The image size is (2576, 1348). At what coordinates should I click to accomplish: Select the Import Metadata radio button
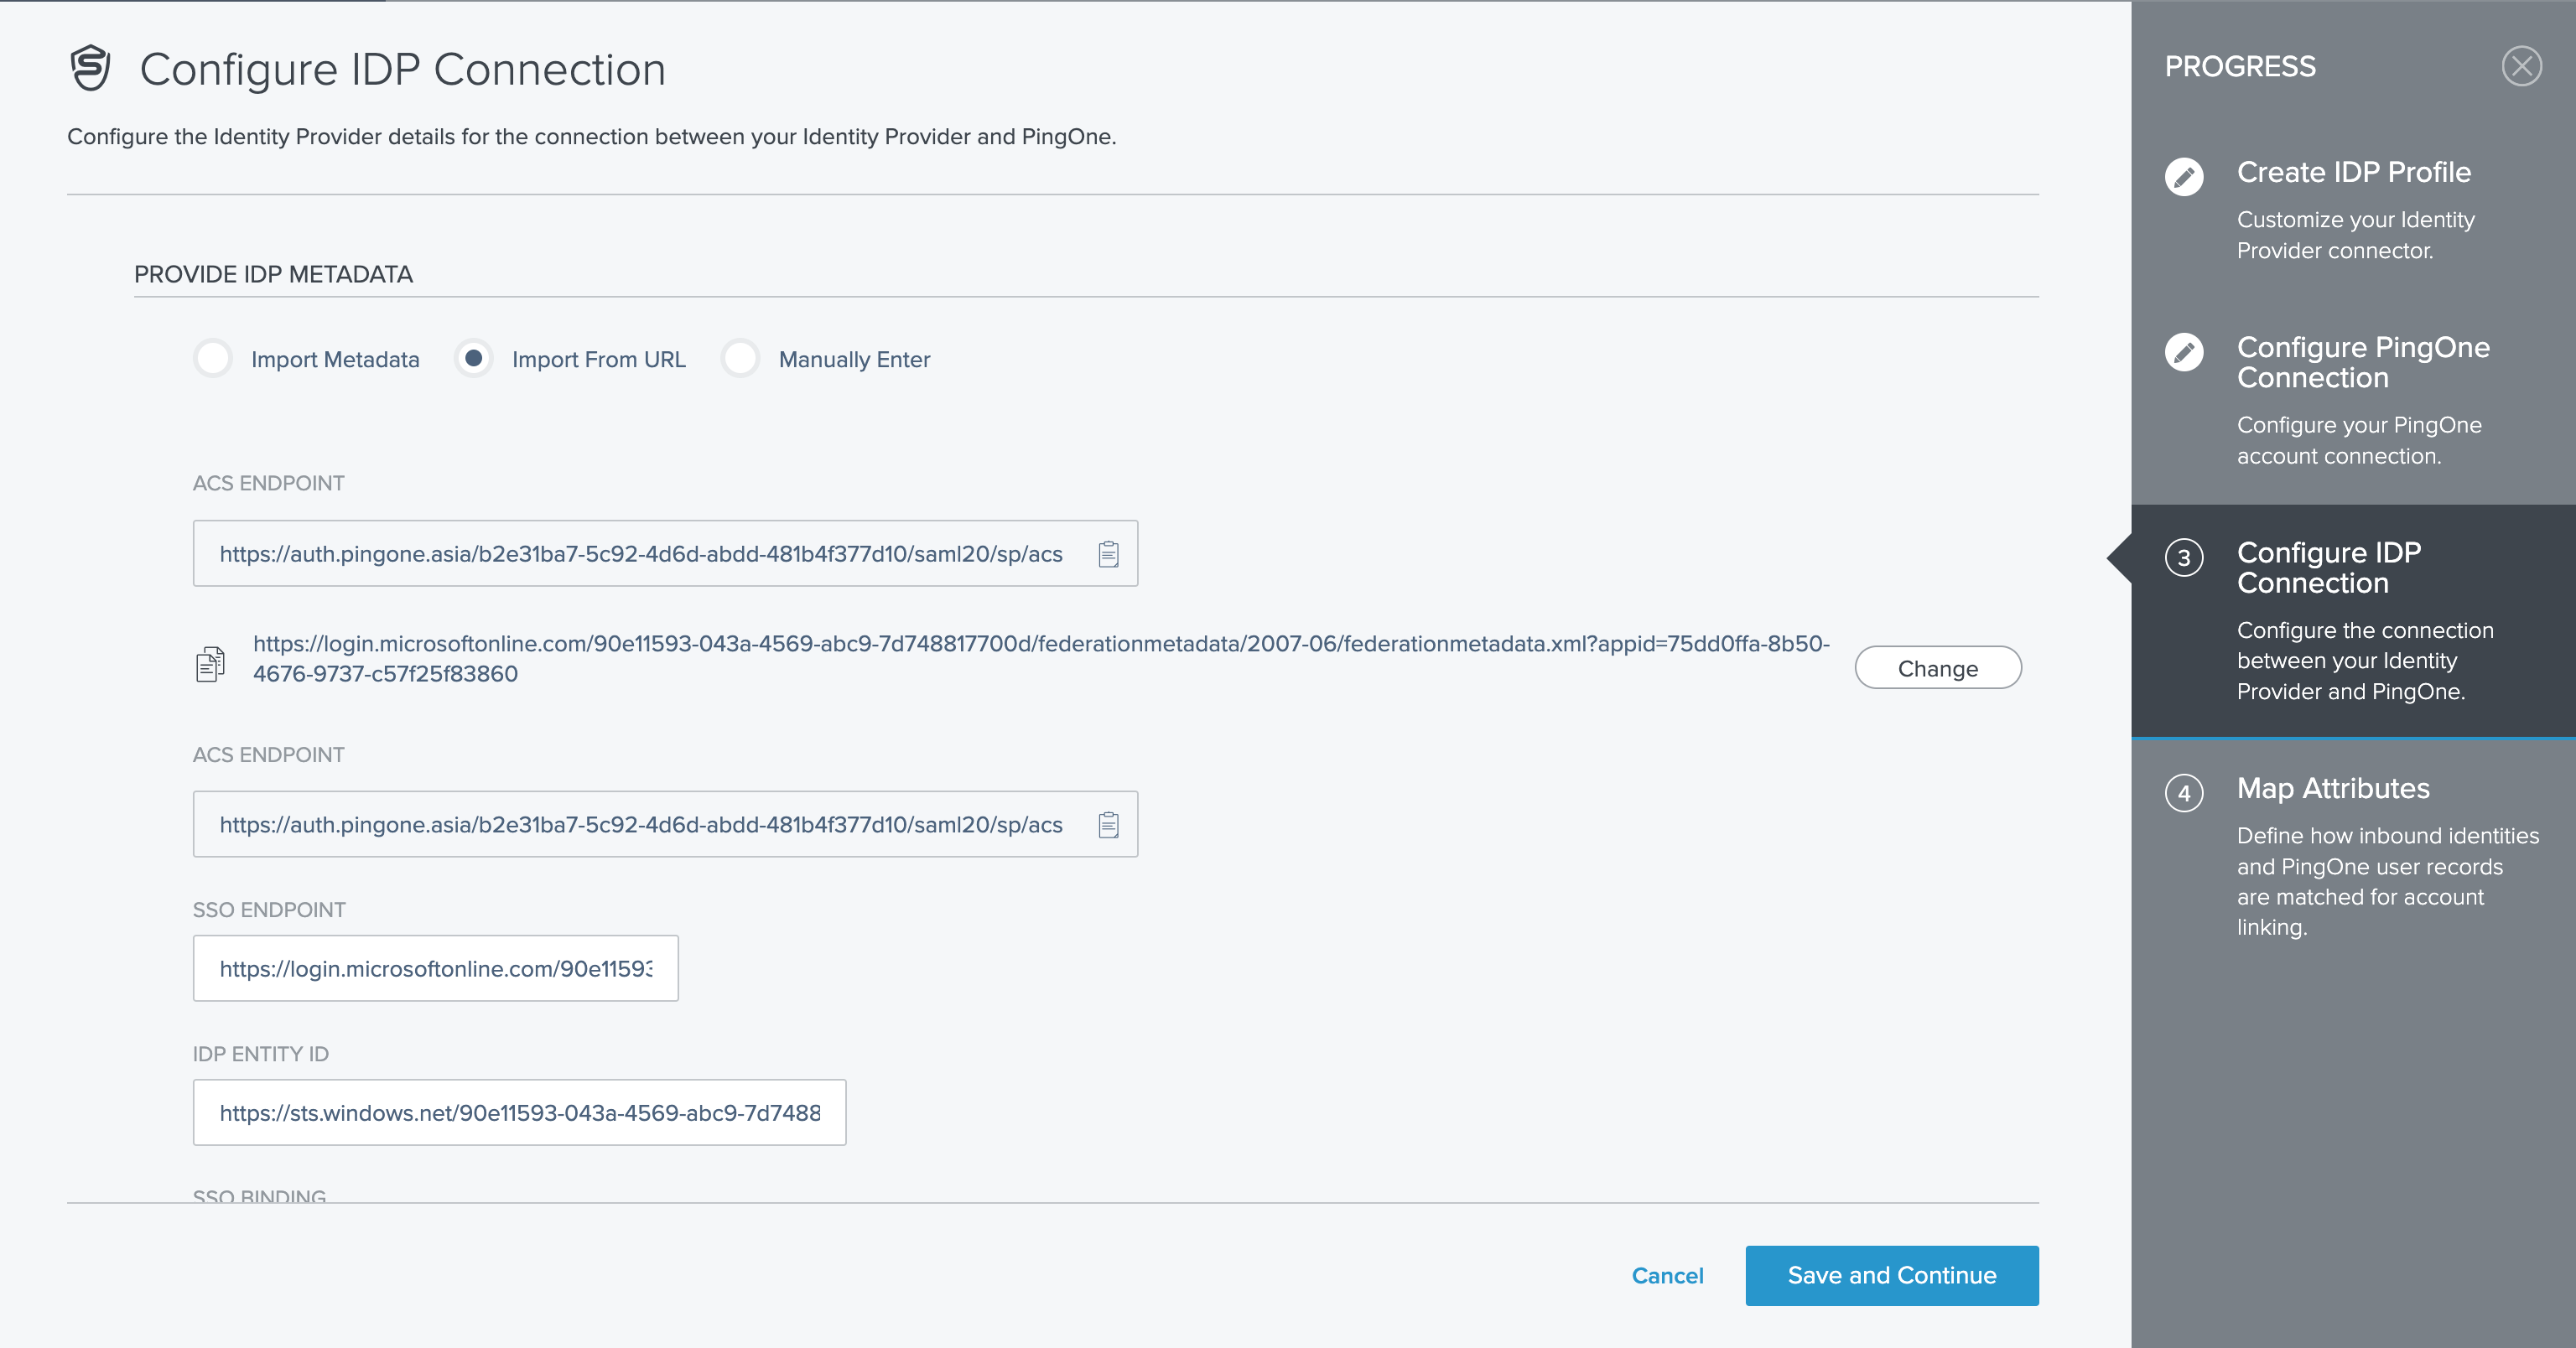(213, 358)
